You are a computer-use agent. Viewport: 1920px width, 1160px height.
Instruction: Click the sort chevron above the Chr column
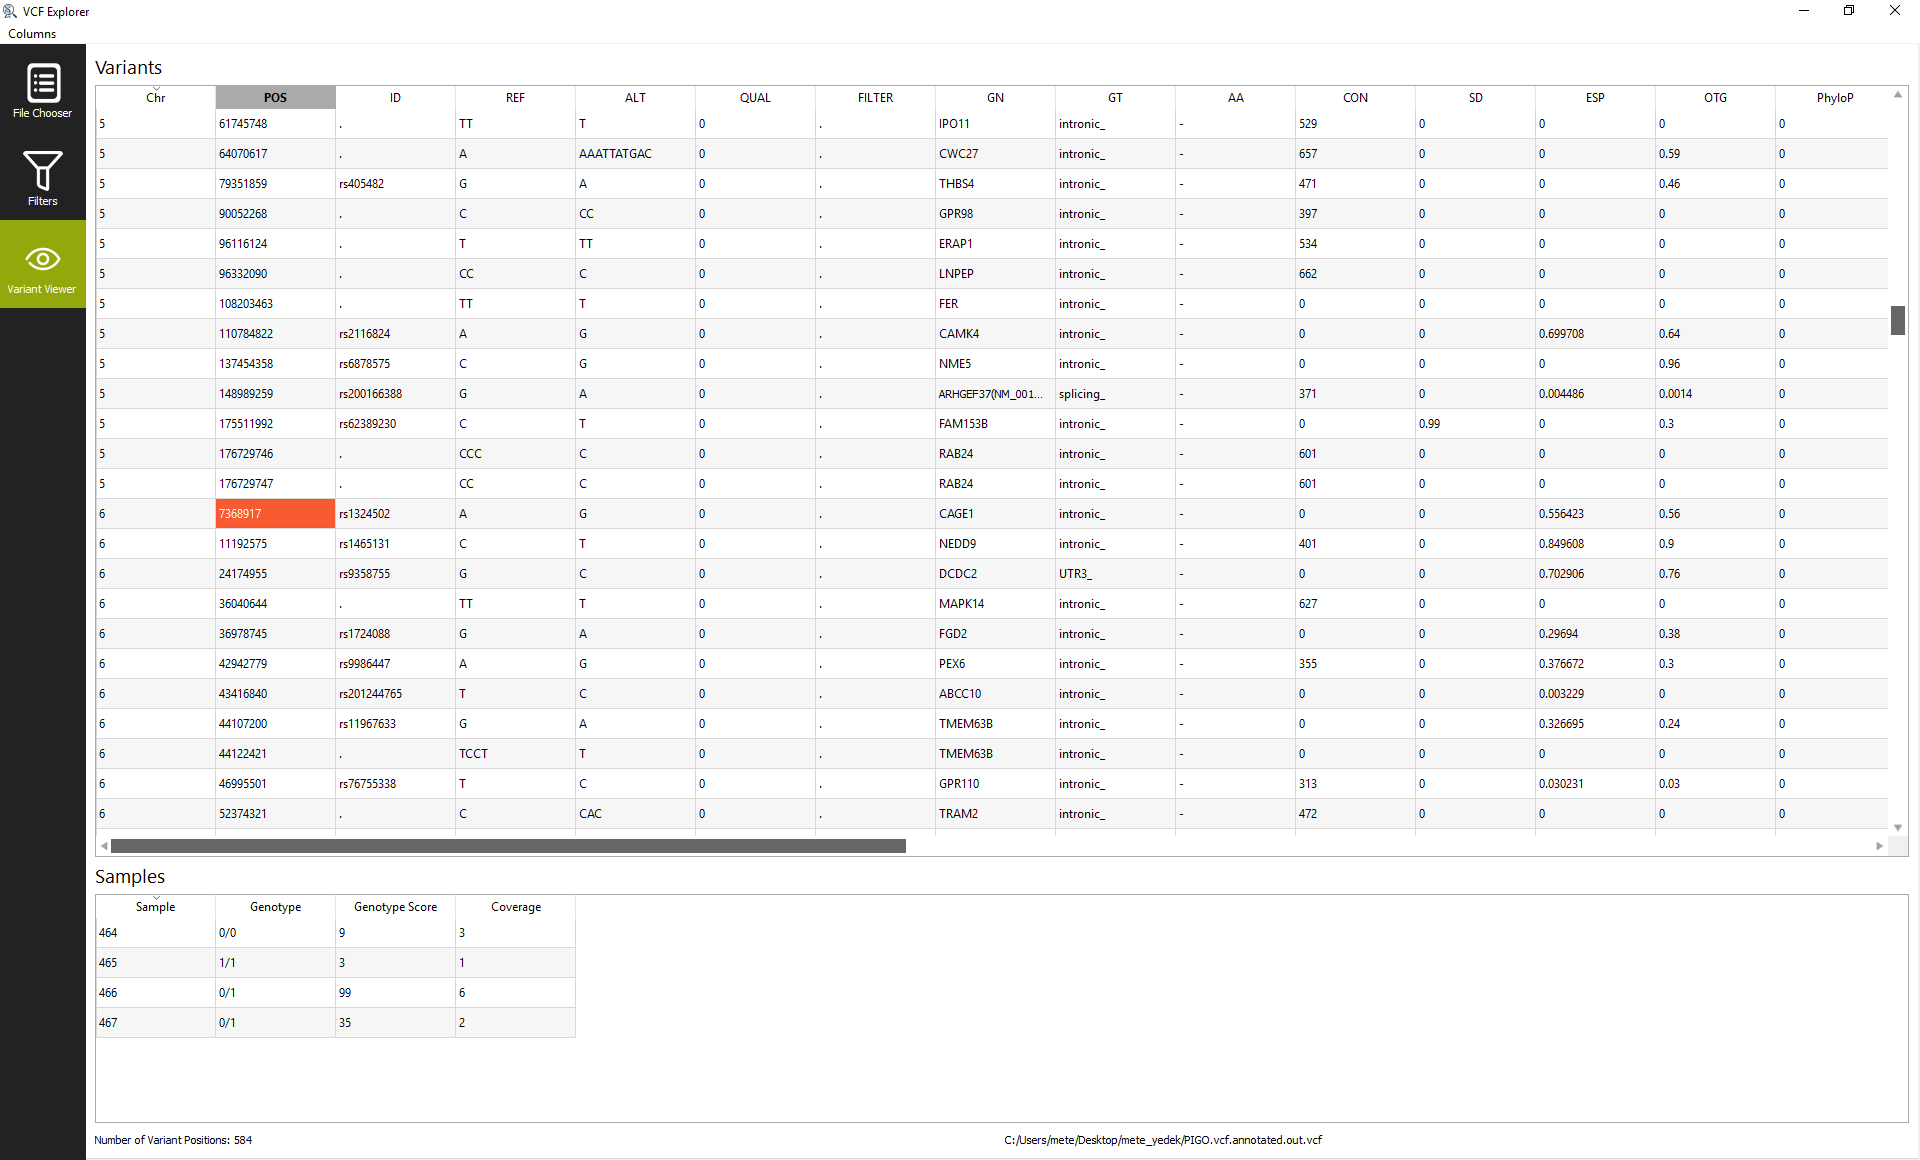[155, 90]
